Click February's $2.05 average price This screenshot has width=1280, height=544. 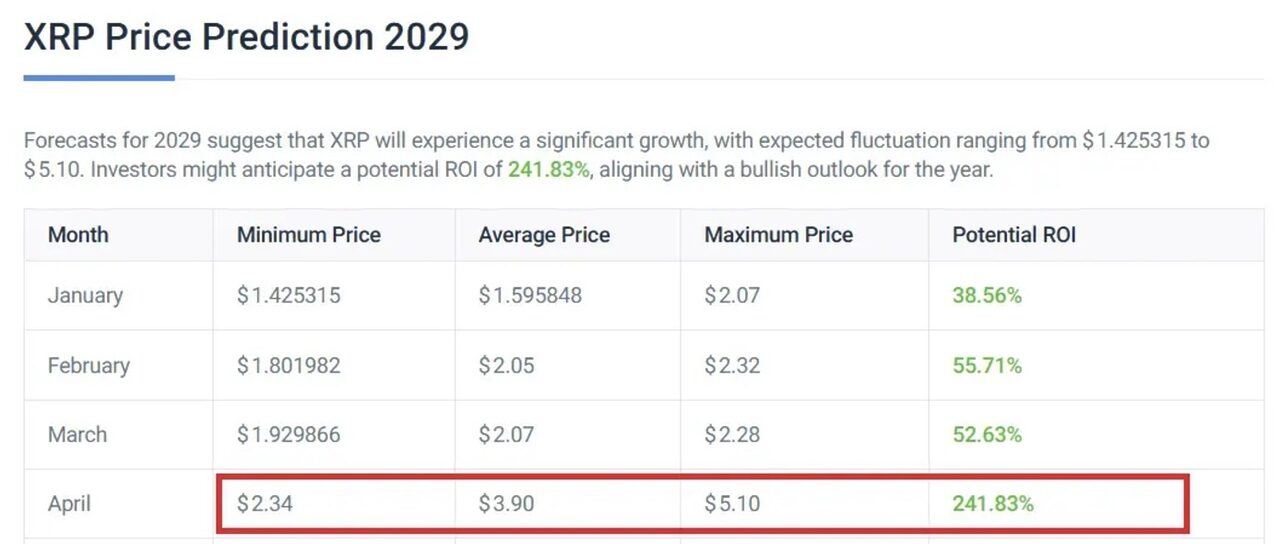[x=506, y=366]
